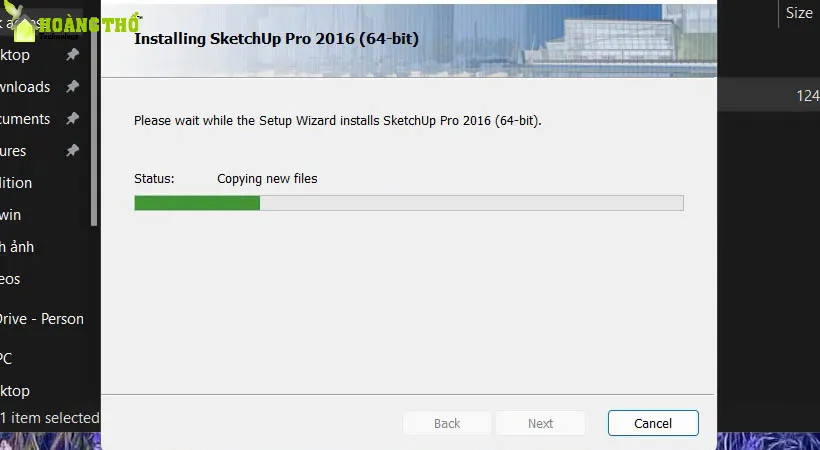This screenshot has width=820, height=450.
Task: Open Downloads in the navigation pane
Action: (x=26, y=87)
